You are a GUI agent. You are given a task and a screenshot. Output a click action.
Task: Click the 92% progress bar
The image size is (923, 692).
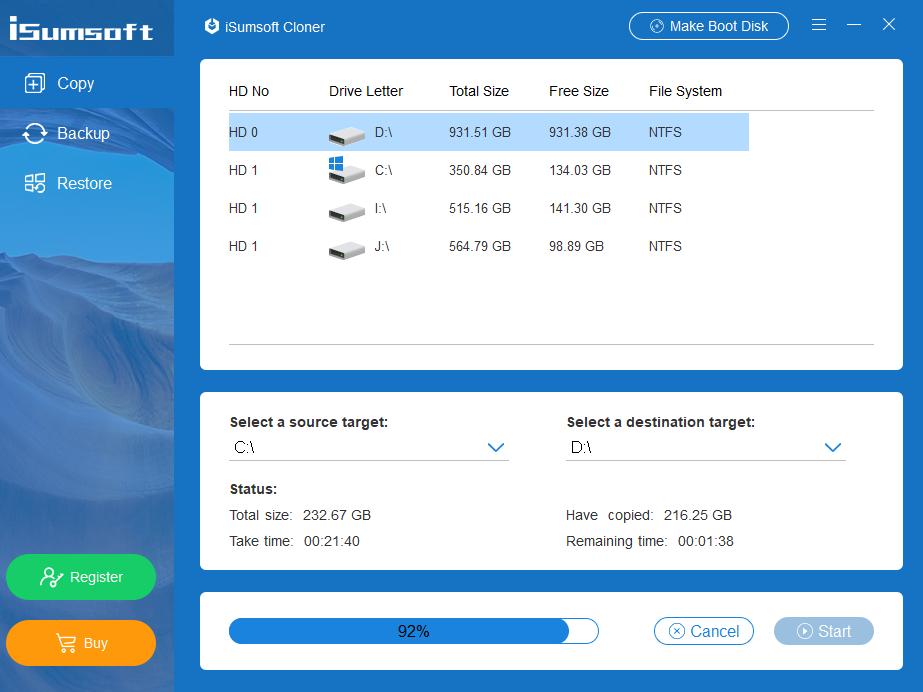414,631
